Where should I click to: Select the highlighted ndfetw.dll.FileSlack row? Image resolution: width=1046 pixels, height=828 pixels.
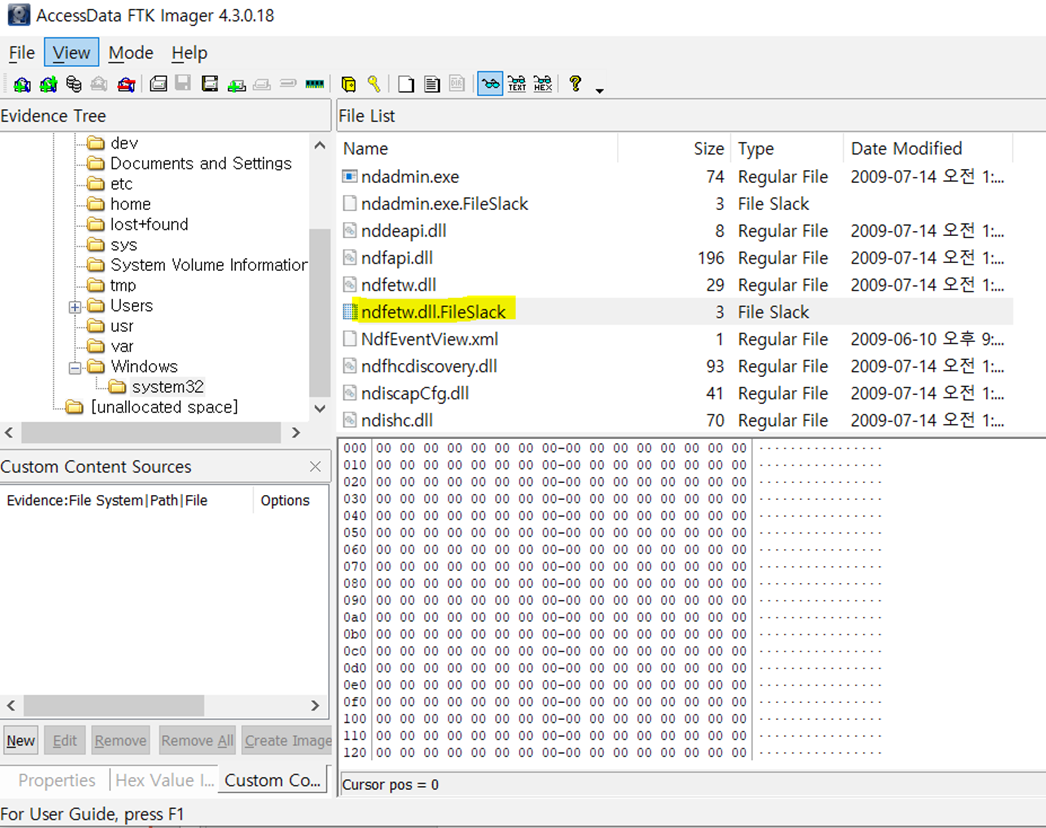(676, 312)
